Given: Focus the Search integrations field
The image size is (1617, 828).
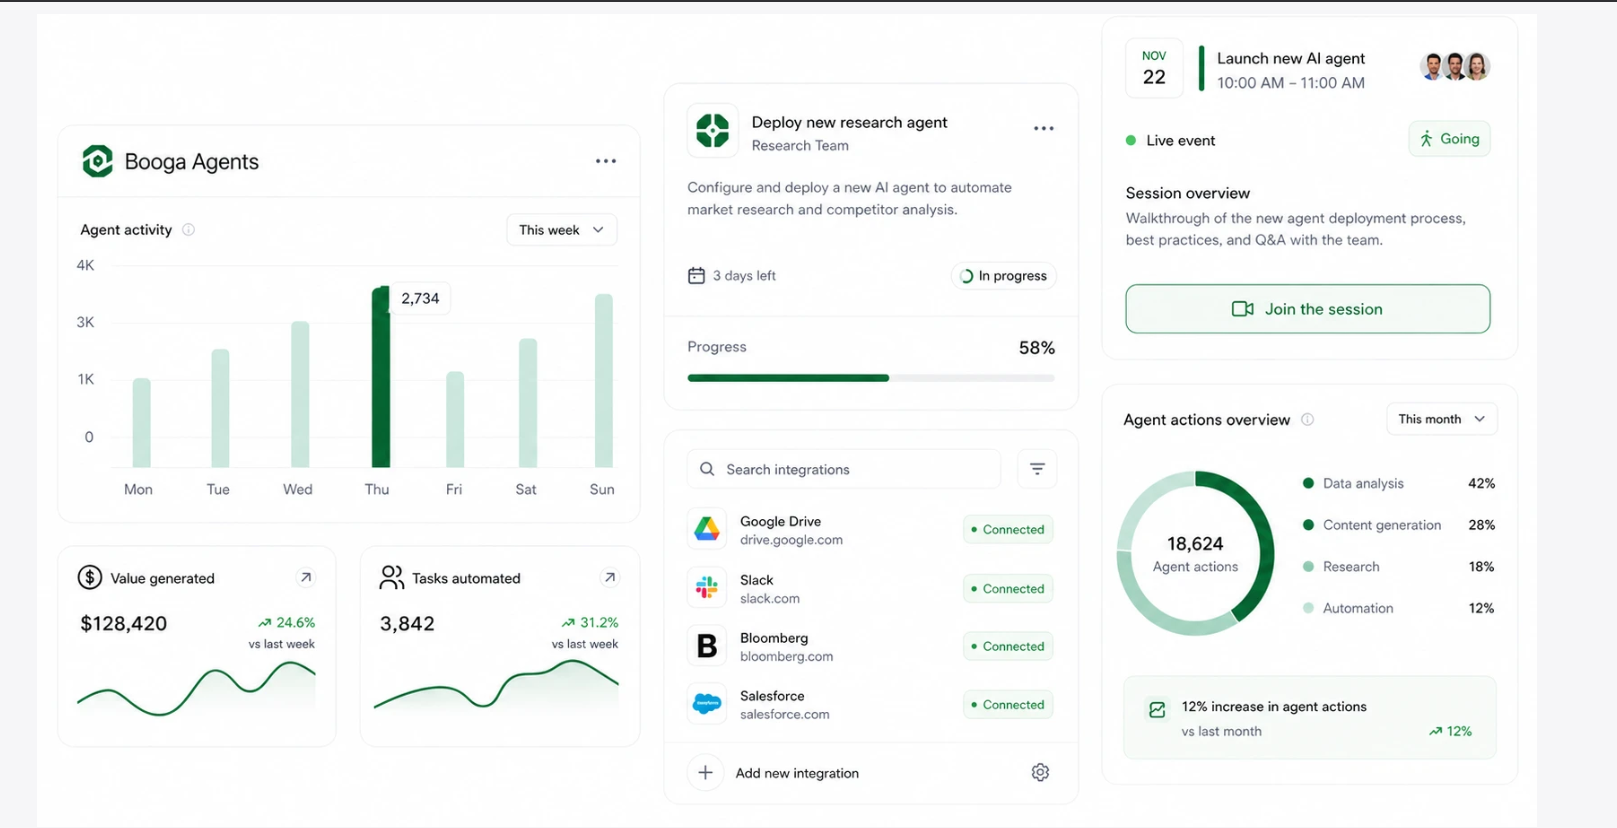Looking at the screenshot, I should click(843, 469).
